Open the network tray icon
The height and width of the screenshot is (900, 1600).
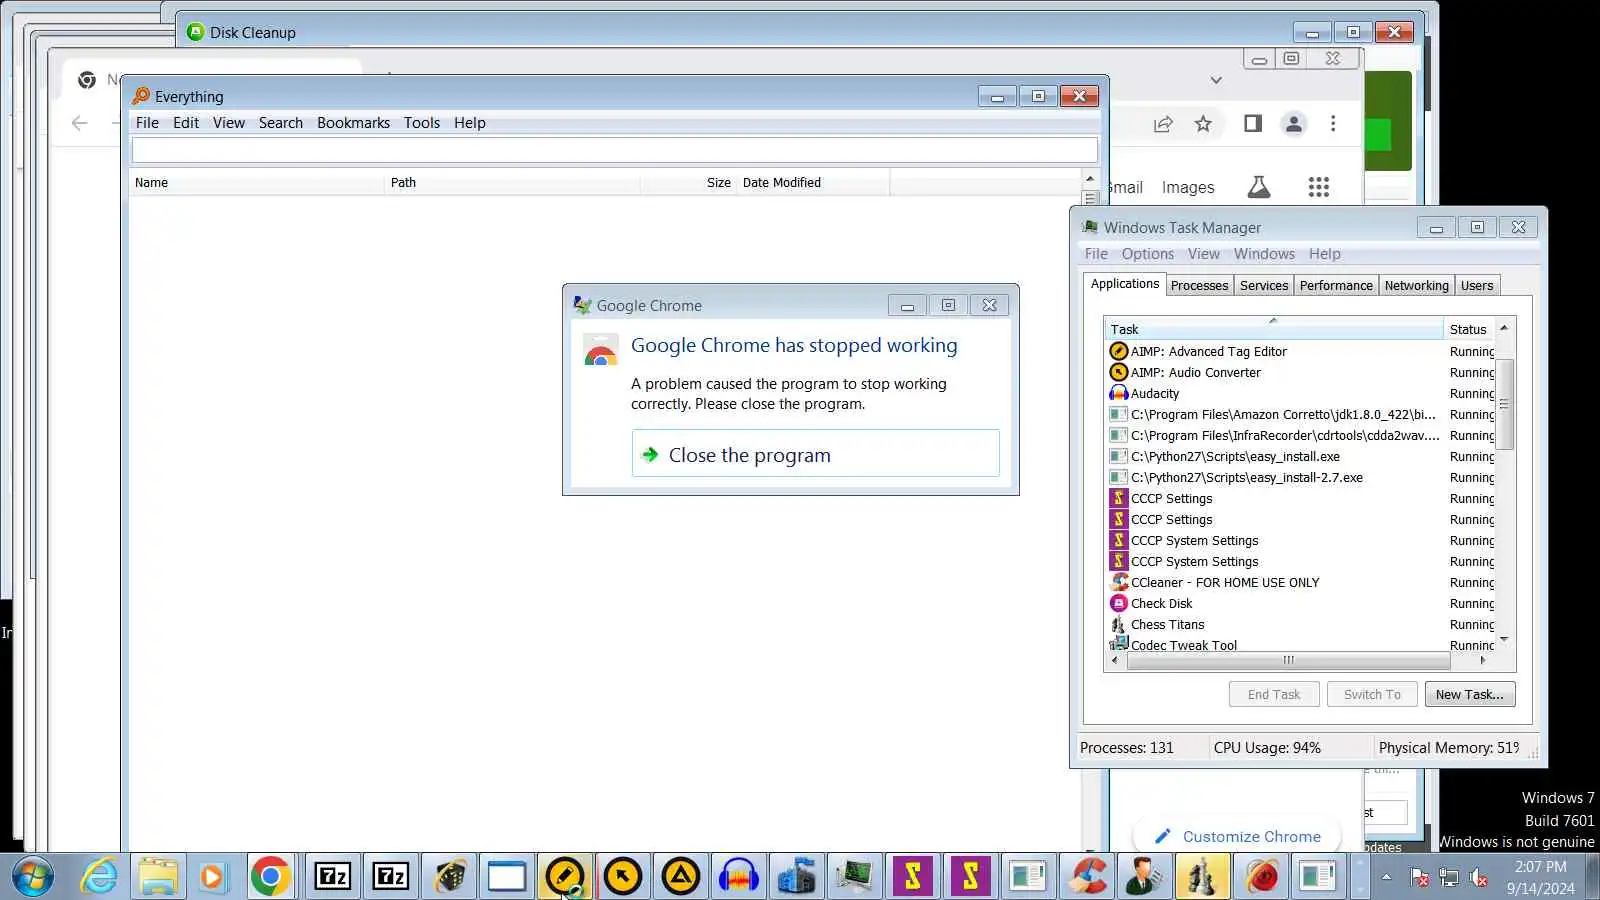pyautogui.click(x=1449, y=878)
